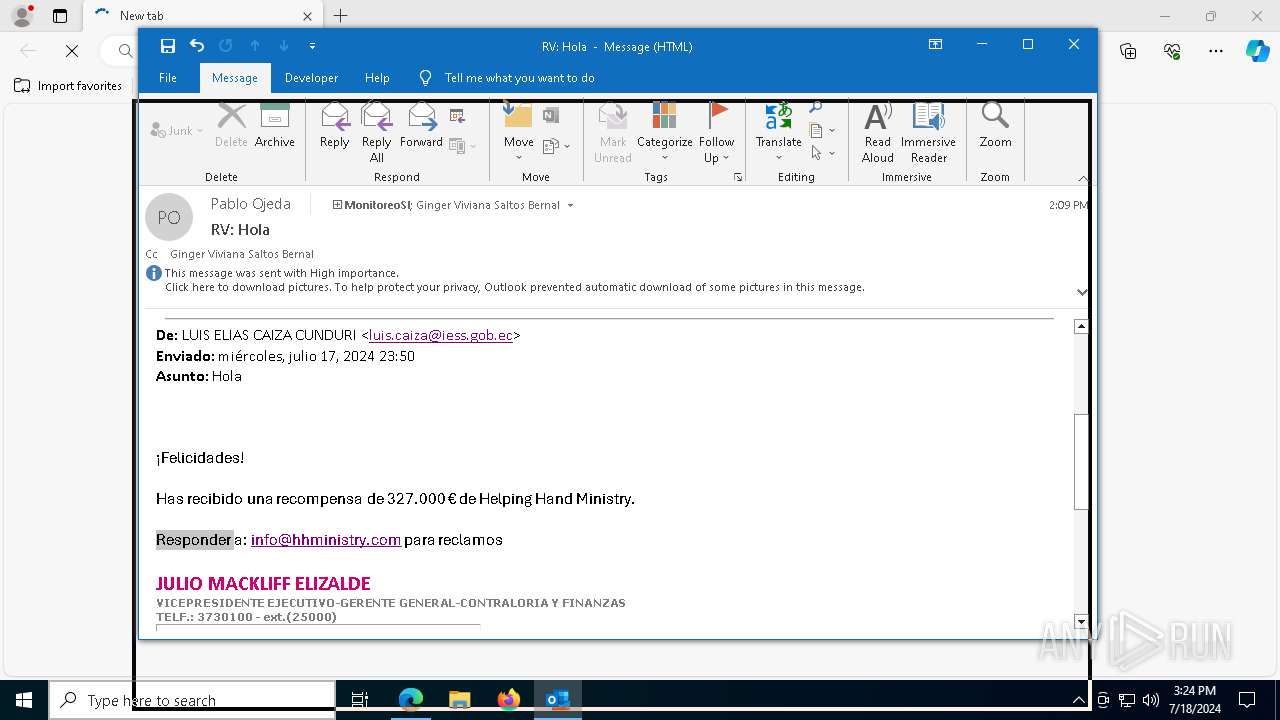Image resolution: width=1280 pixels, height=720 pixels.
Task: Start Read Aloud
Action: tap(878, 132)
